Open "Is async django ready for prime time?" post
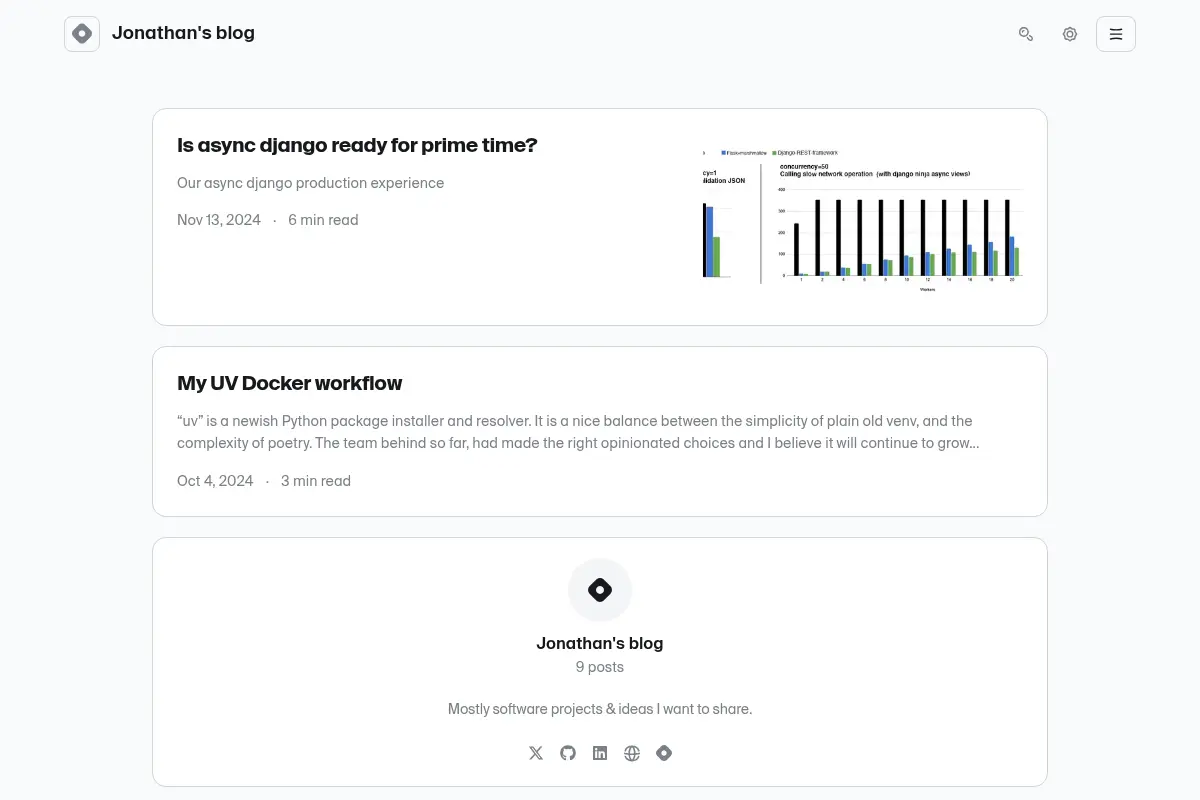The width and height of the screenshot is (1200, 800). pyautogui.click(x=357, y=145)
